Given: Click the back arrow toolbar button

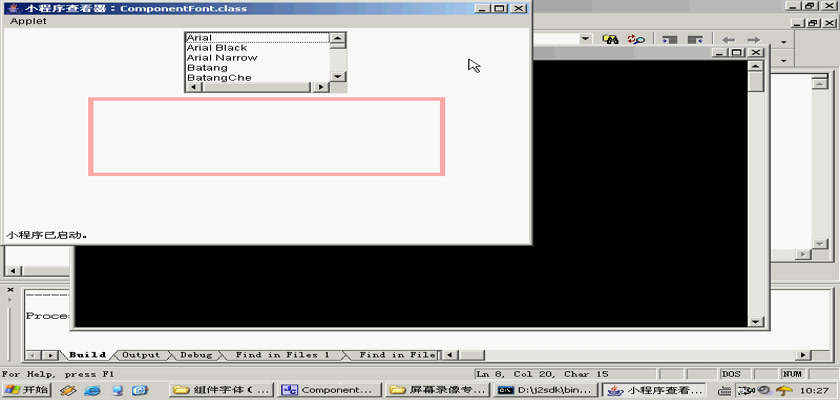Looking at the screenshot, I should (729, 40).
